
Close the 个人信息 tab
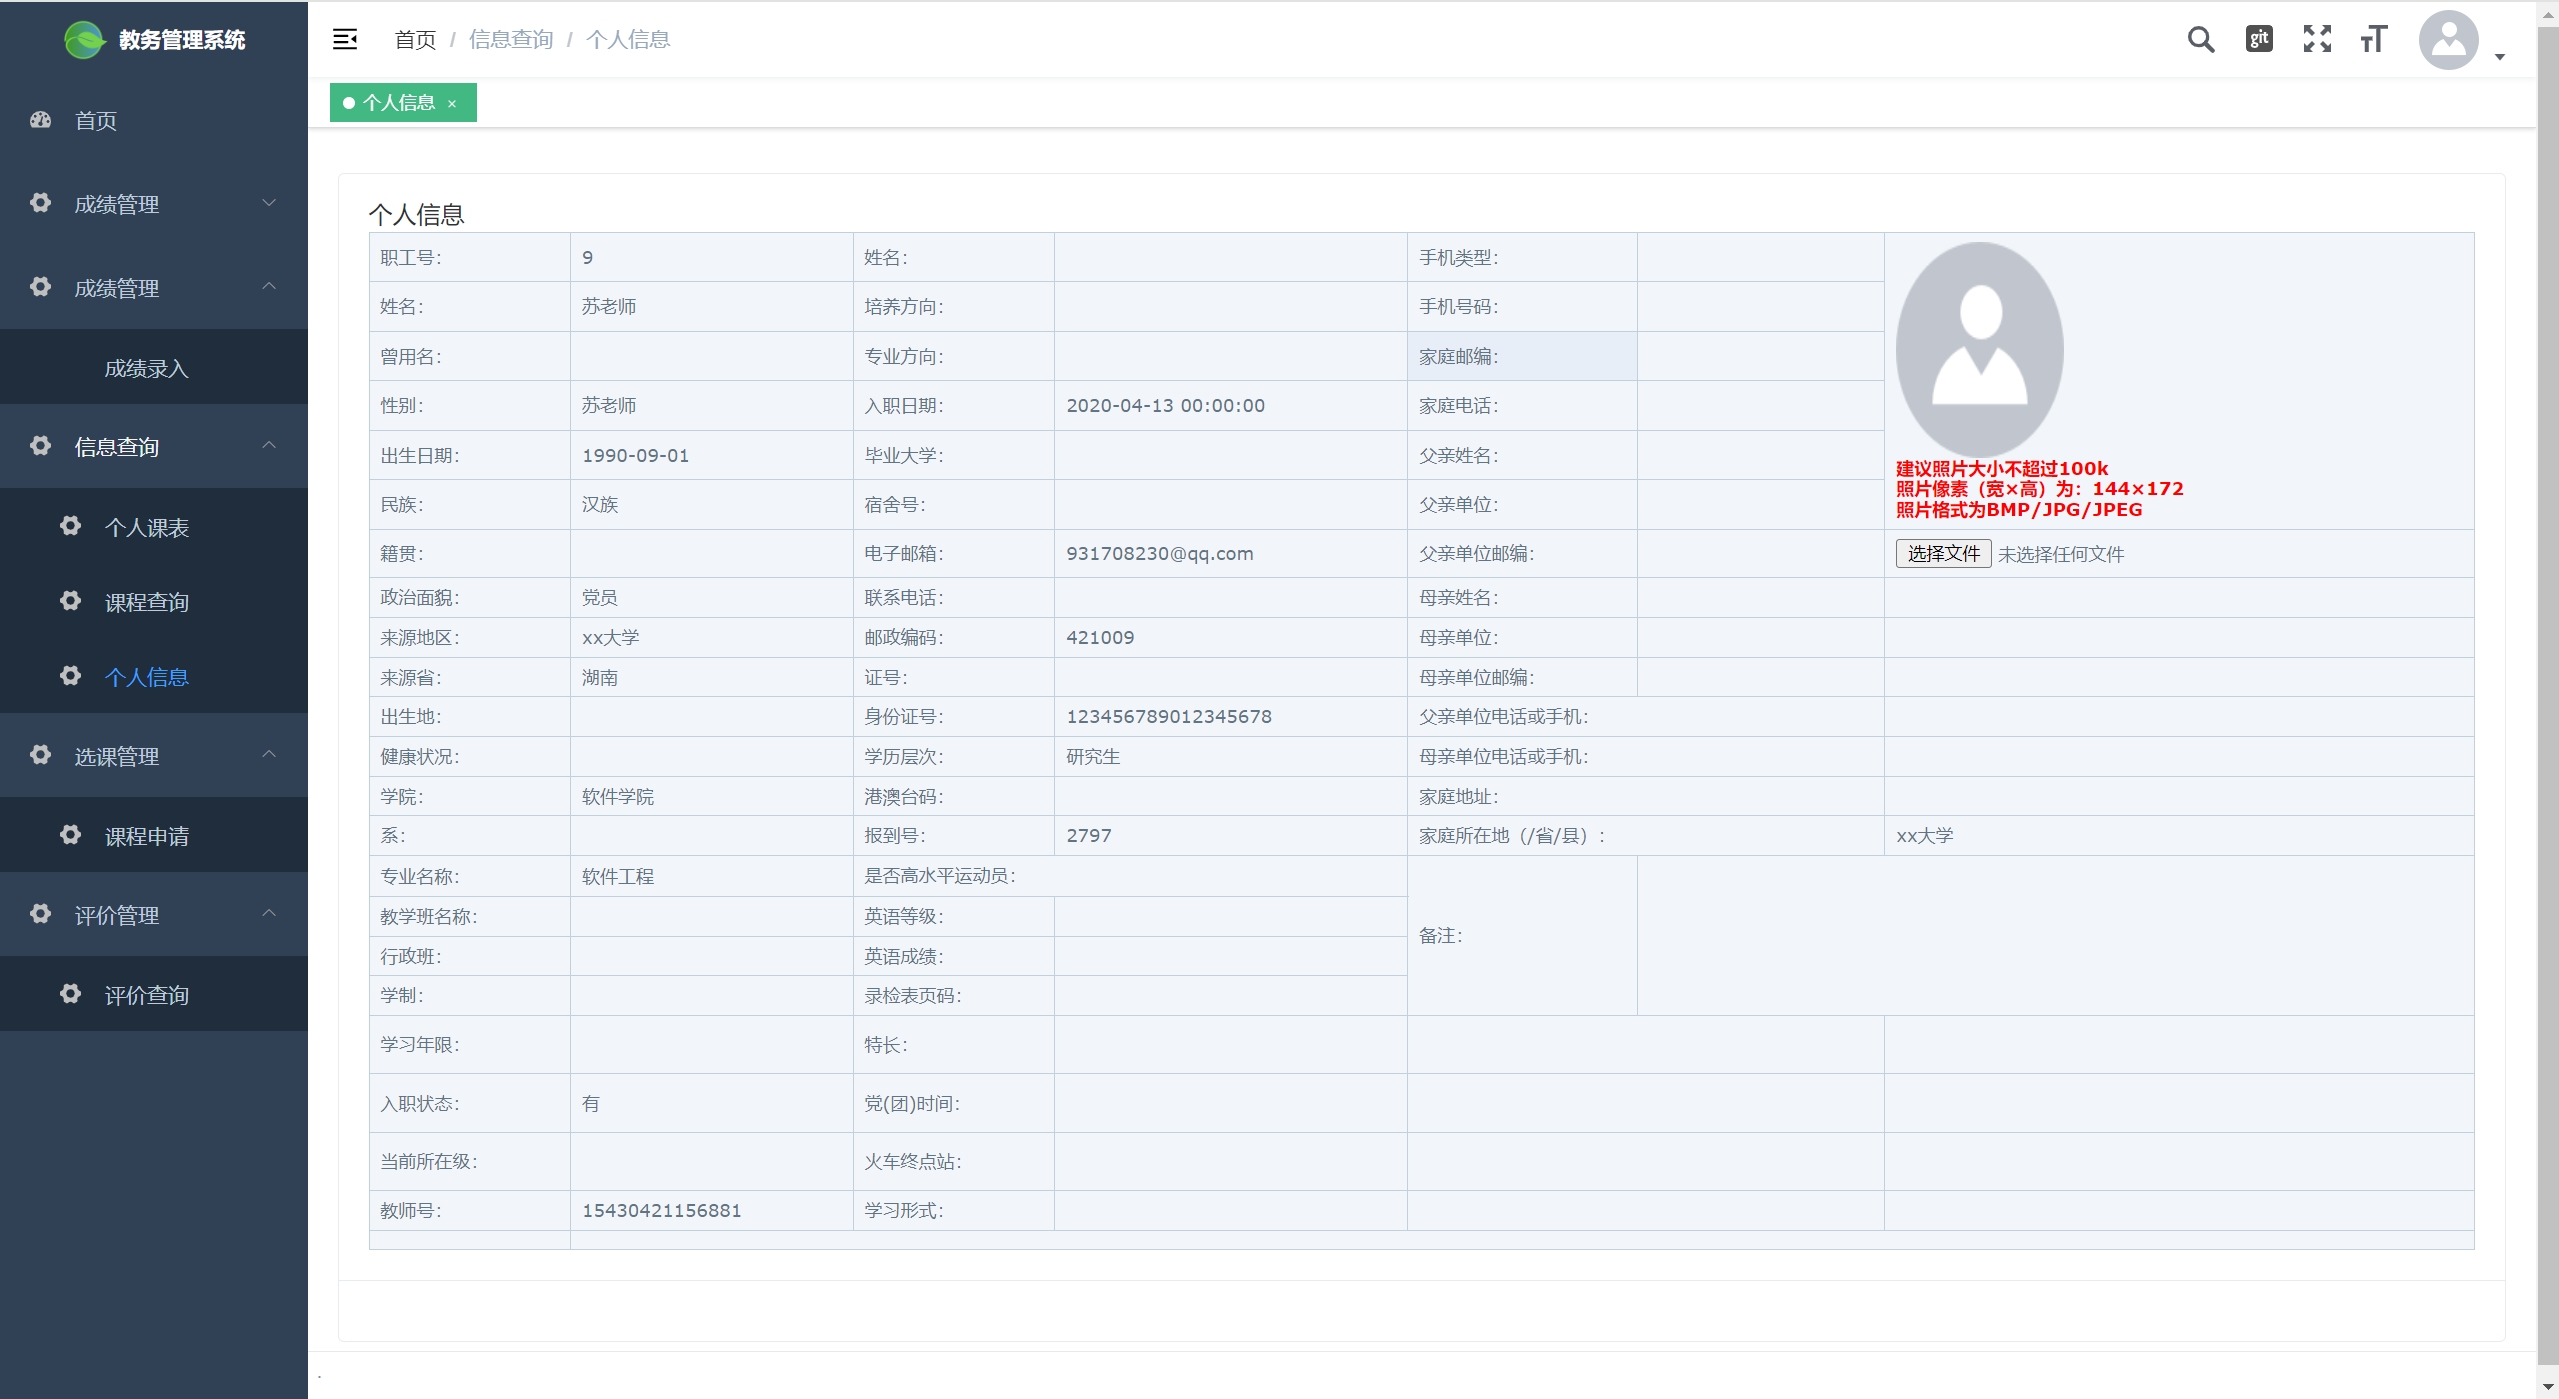[452, 103]
